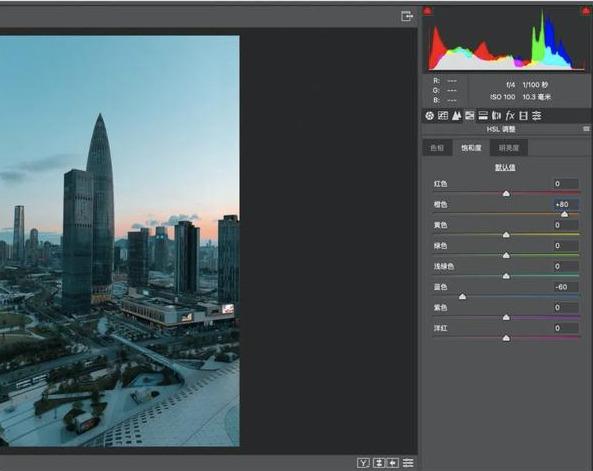
Task: Click the 1/100 秒 shutter speed text
Action: tap(536, 84)
